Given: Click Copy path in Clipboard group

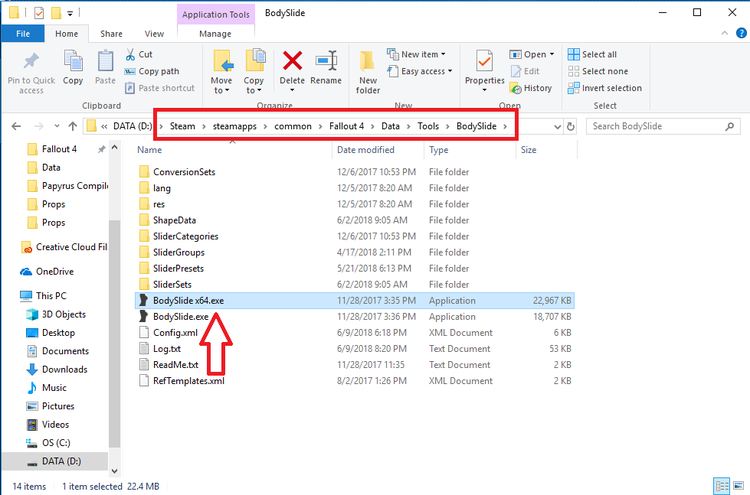Looking at the screenshot, I should click(152, 71).
